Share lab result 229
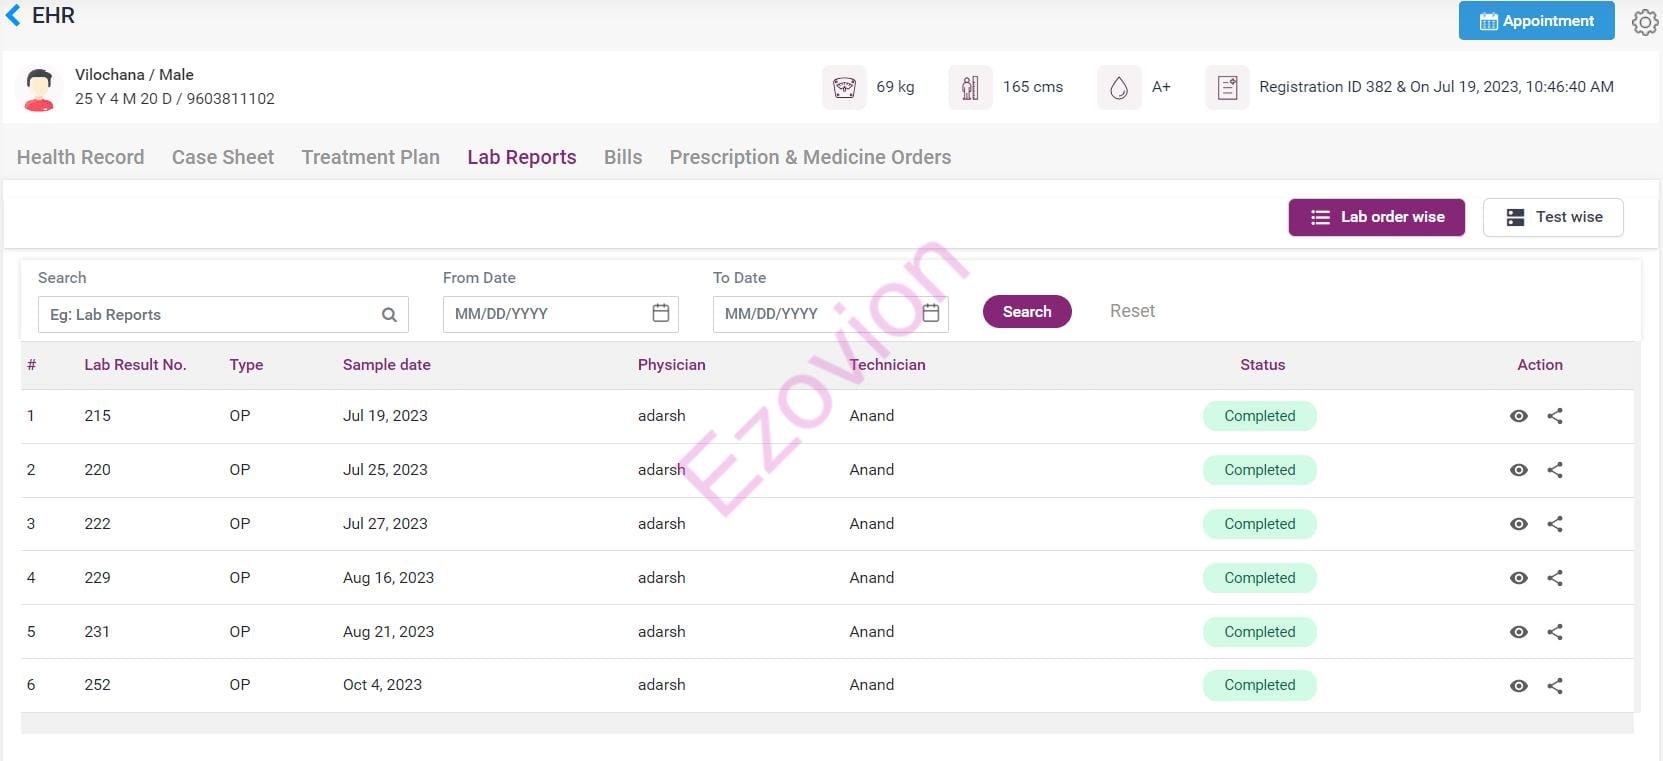The image size is (1663, 761). coord(1555,578)
